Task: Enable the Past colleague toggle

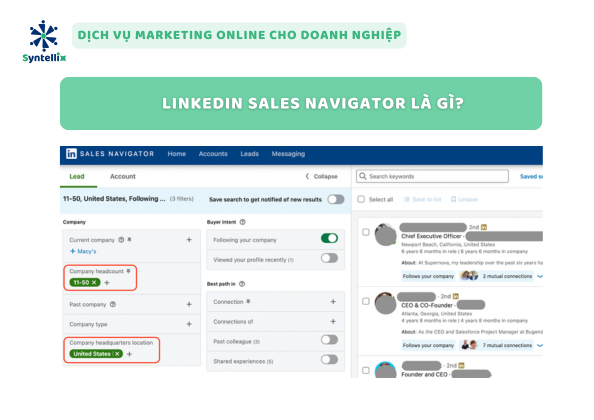Action: pos(329,340)
